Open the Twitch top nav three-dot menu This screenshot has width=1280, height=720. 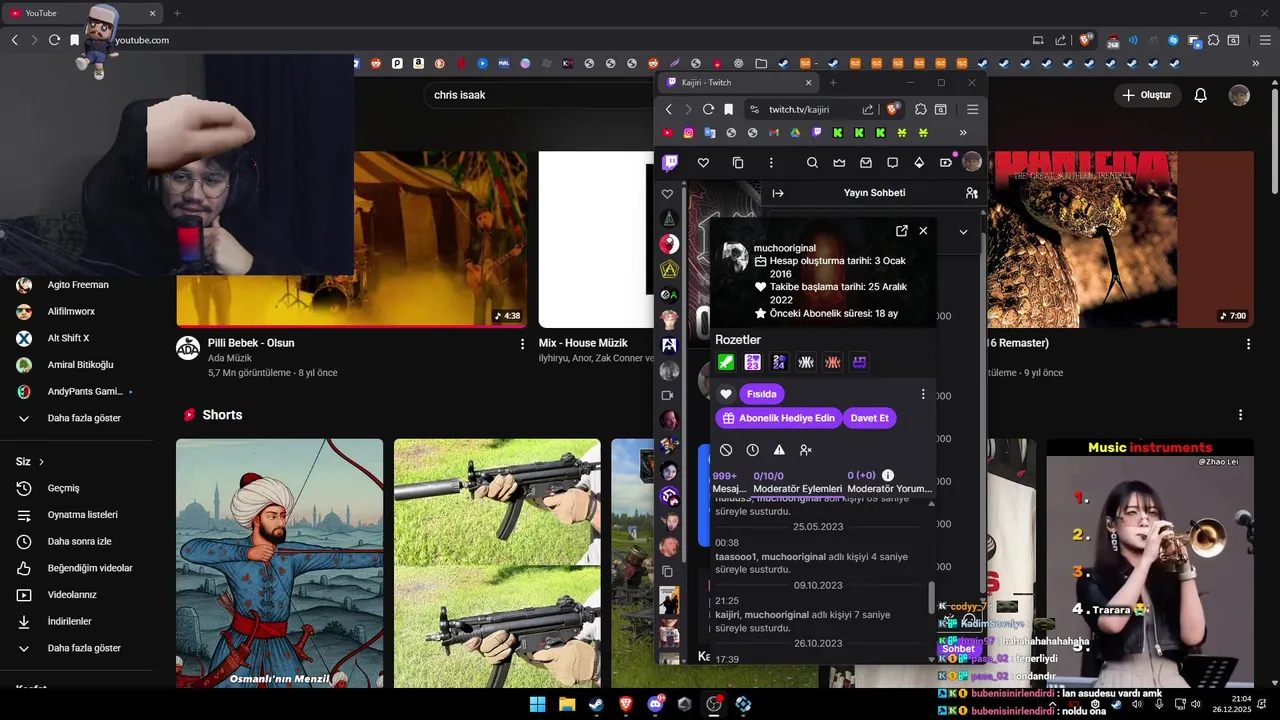(771, 163)
